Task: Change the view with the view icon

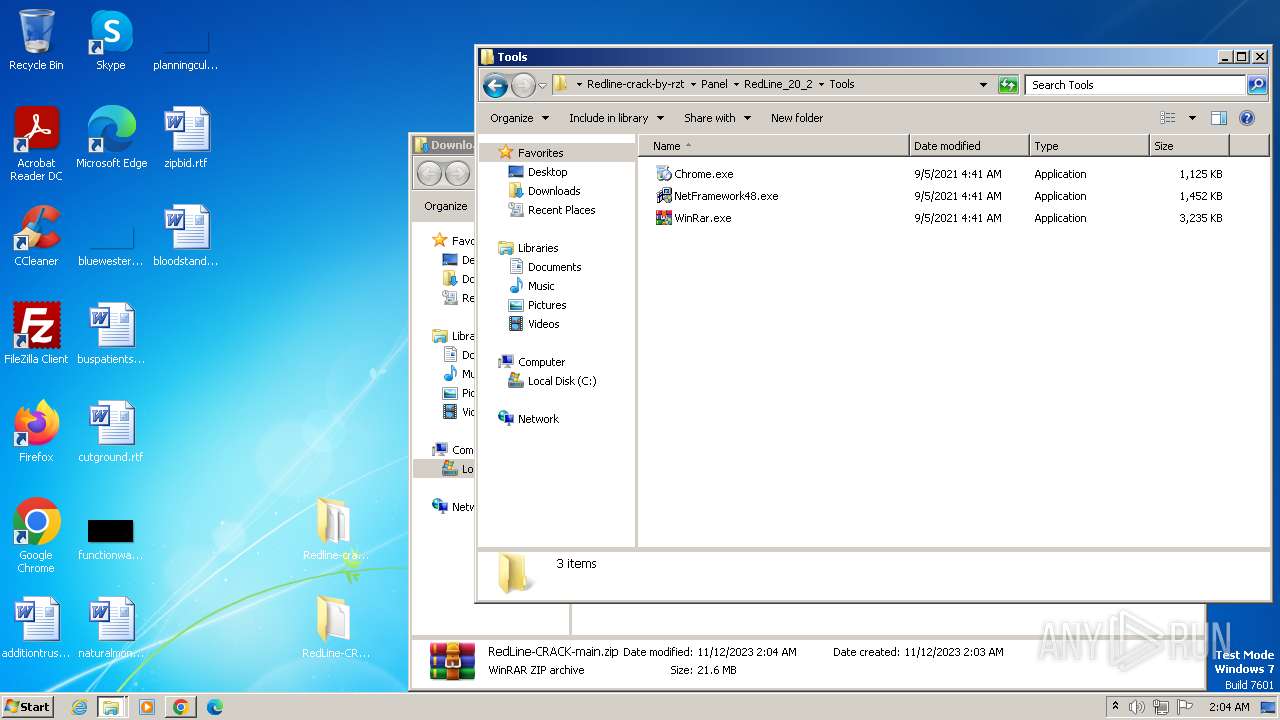Action: coord(1167,118)
